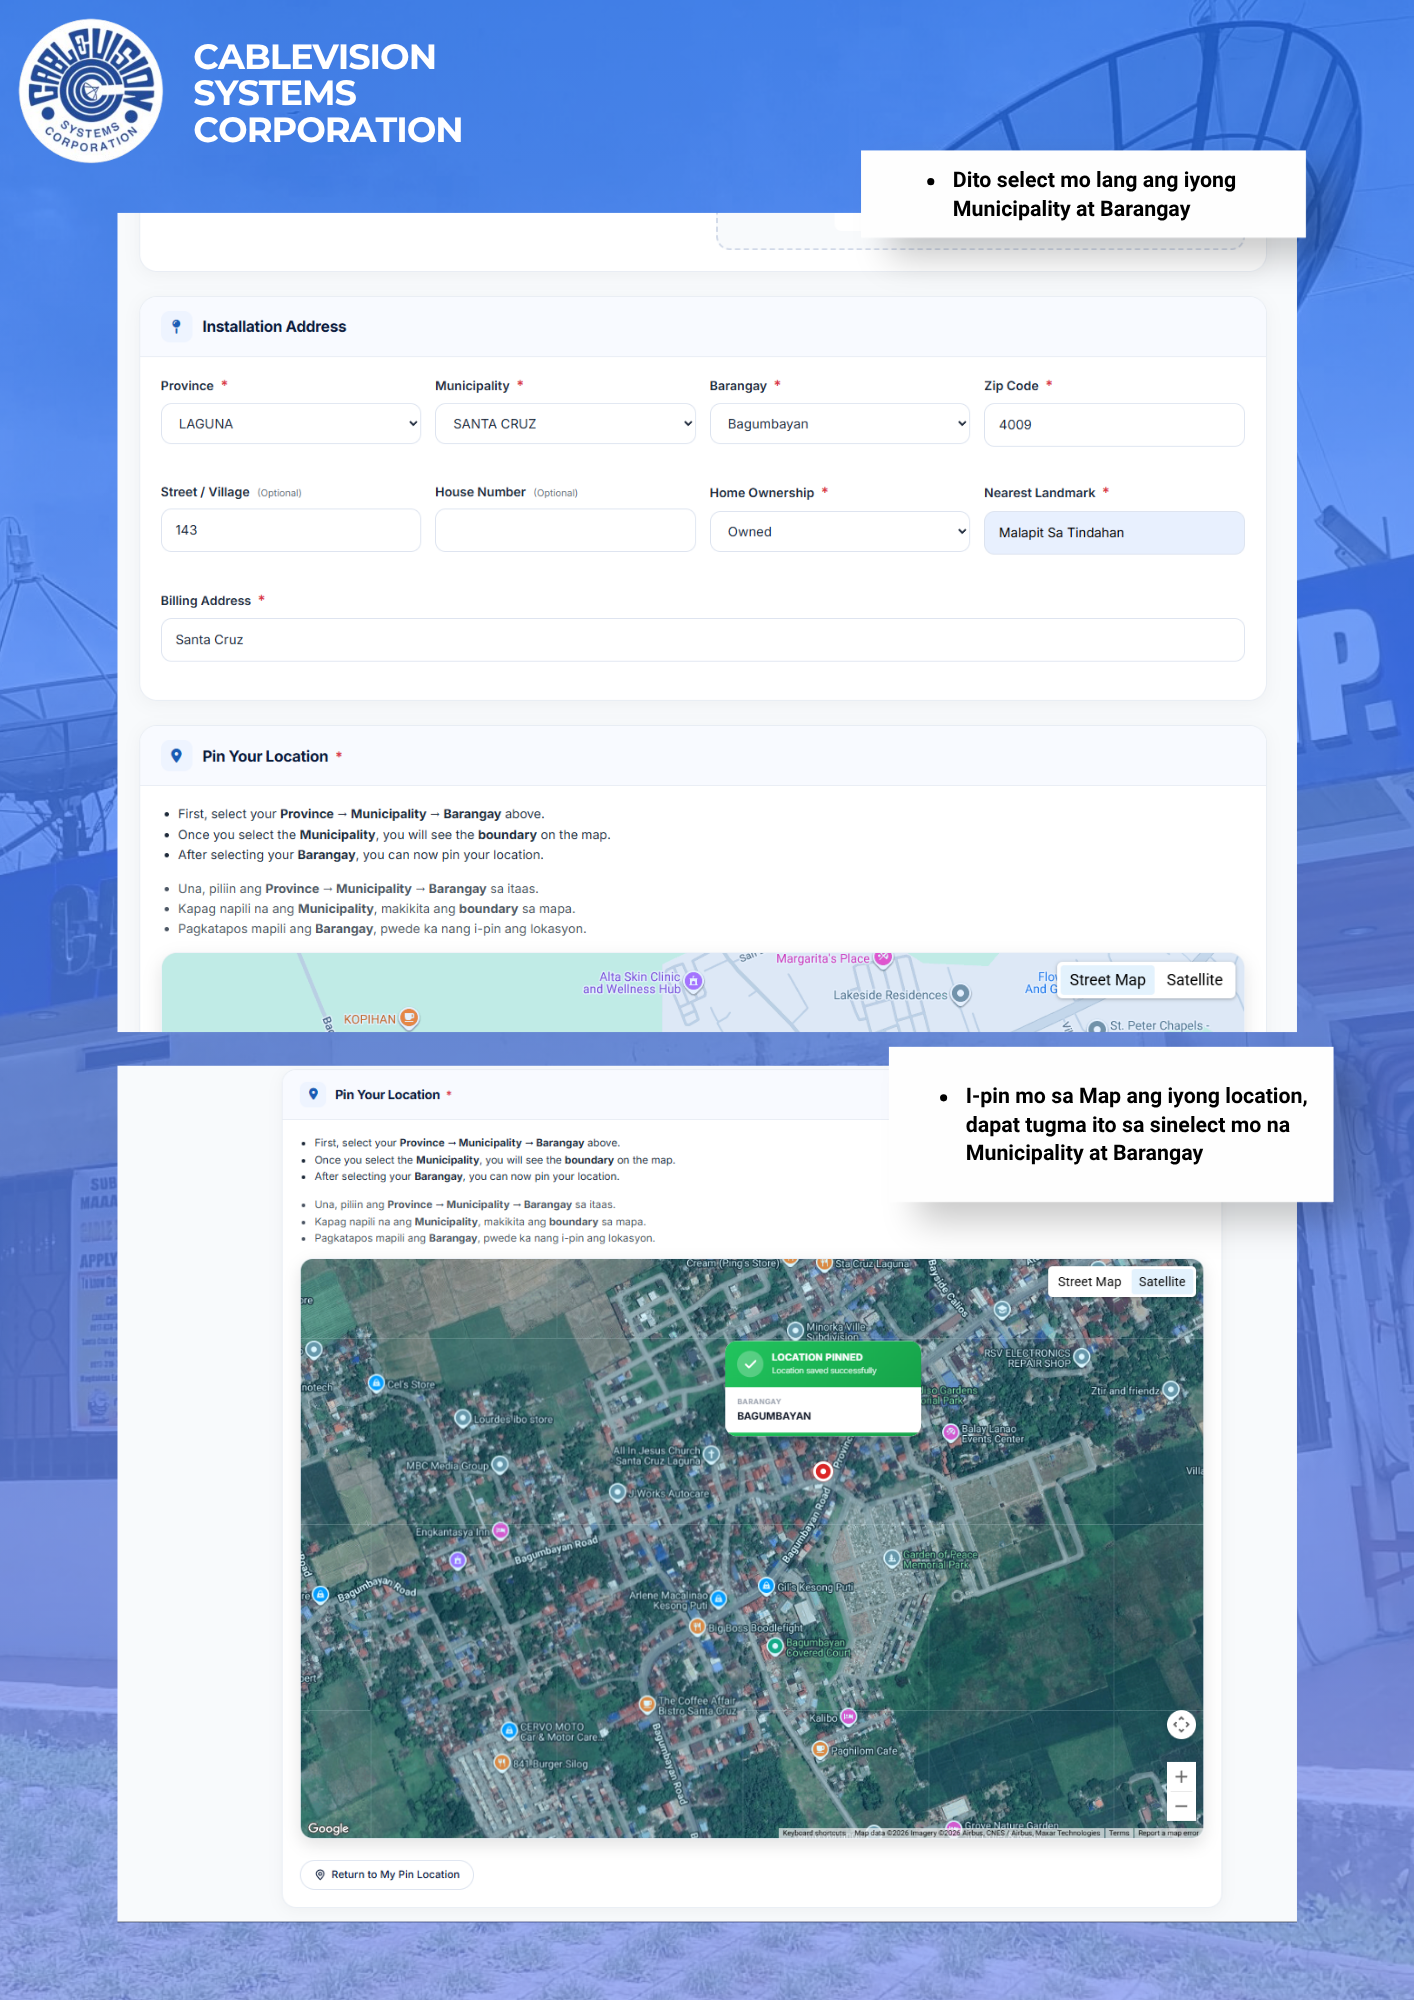Click the MBC Media Group marker
The height and width of the screenshot is (2000, 1414).
point(500,1464)
